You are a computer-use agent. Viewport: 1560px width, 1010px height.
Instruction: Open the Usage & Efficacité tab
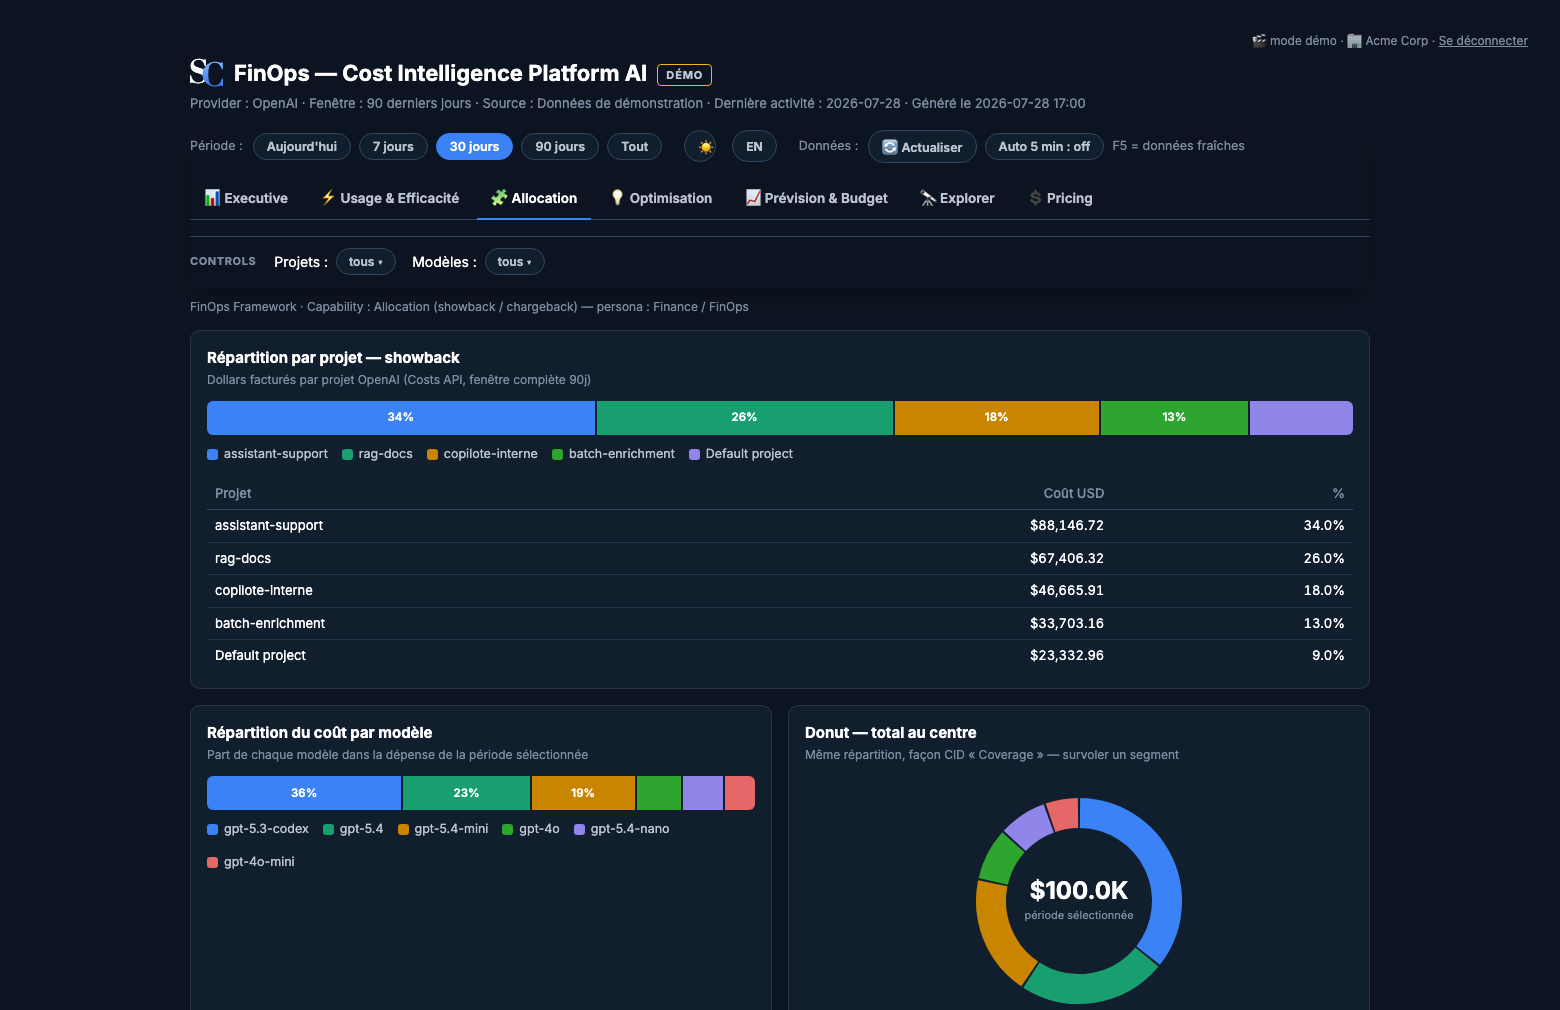click(x=390, y=198)
